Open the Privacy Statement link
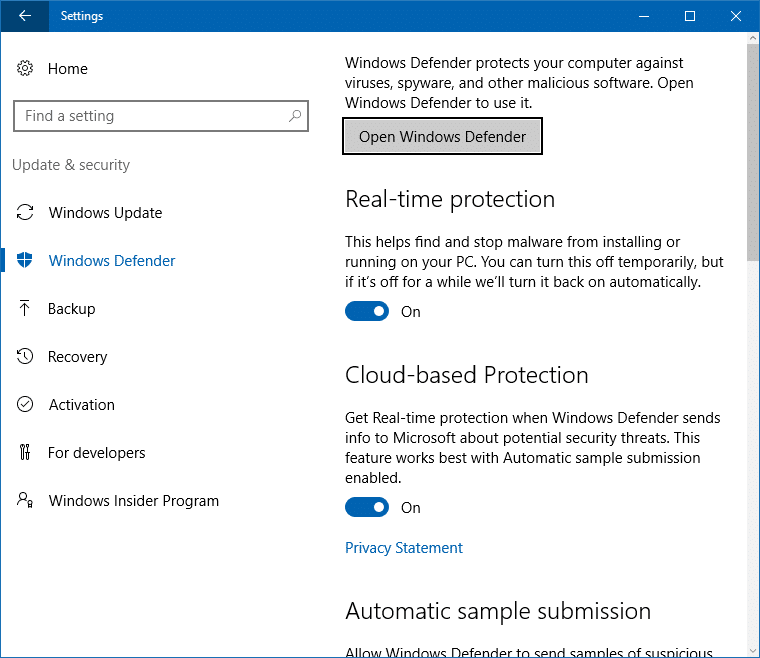Viewport: 760px width, 658px height. (404, 548)
